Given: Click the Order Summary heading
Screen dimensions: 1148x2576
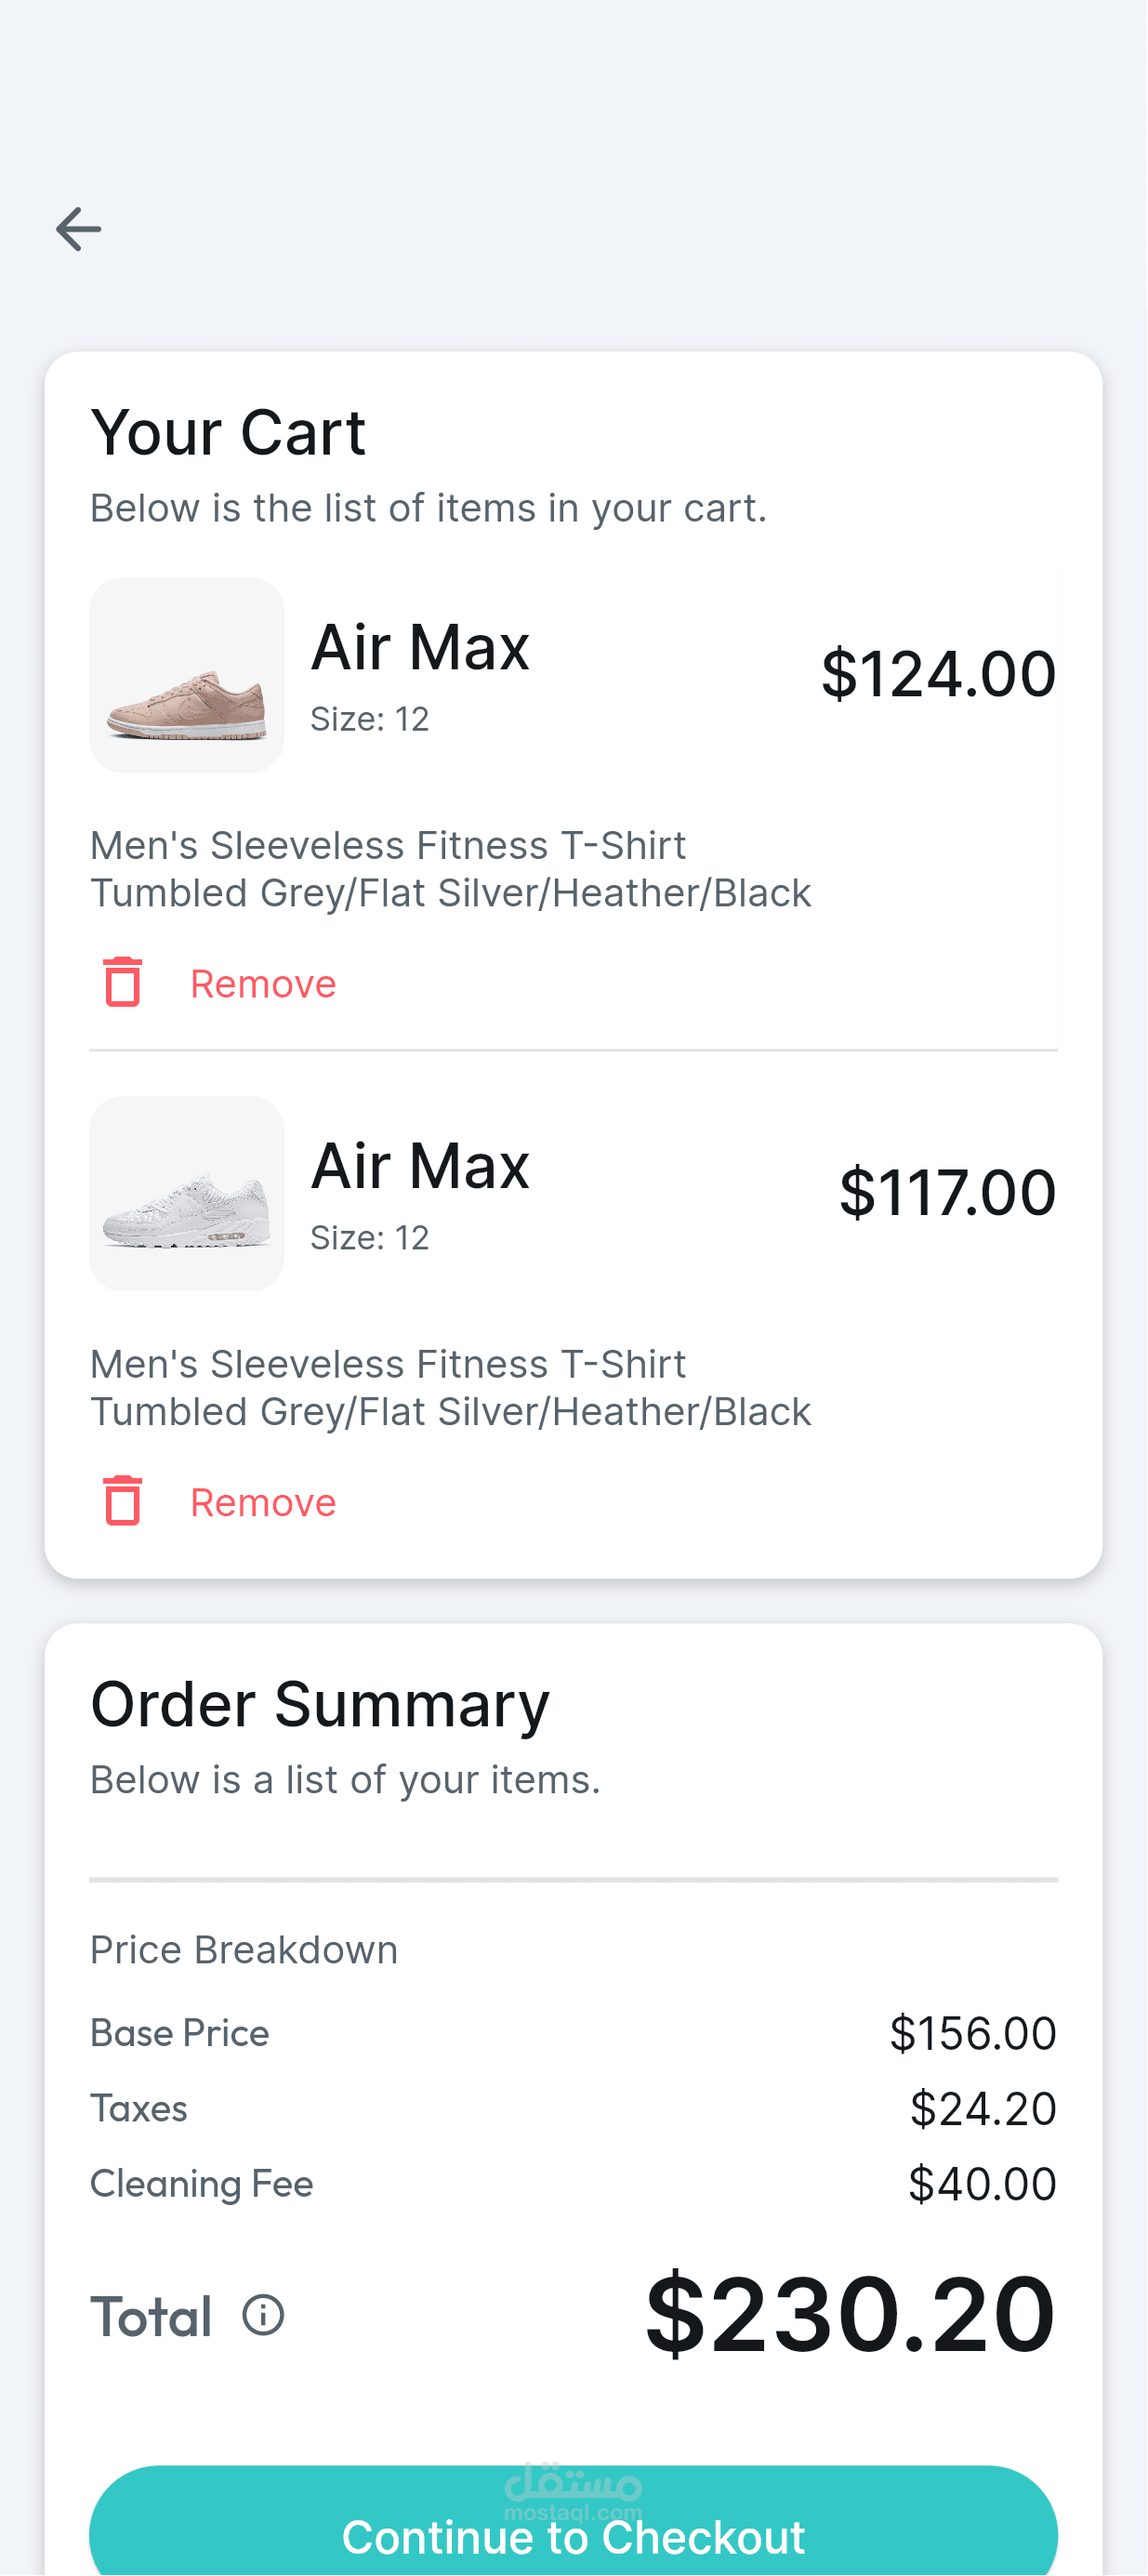Looking at the screenshot, I should point(320,1704).
